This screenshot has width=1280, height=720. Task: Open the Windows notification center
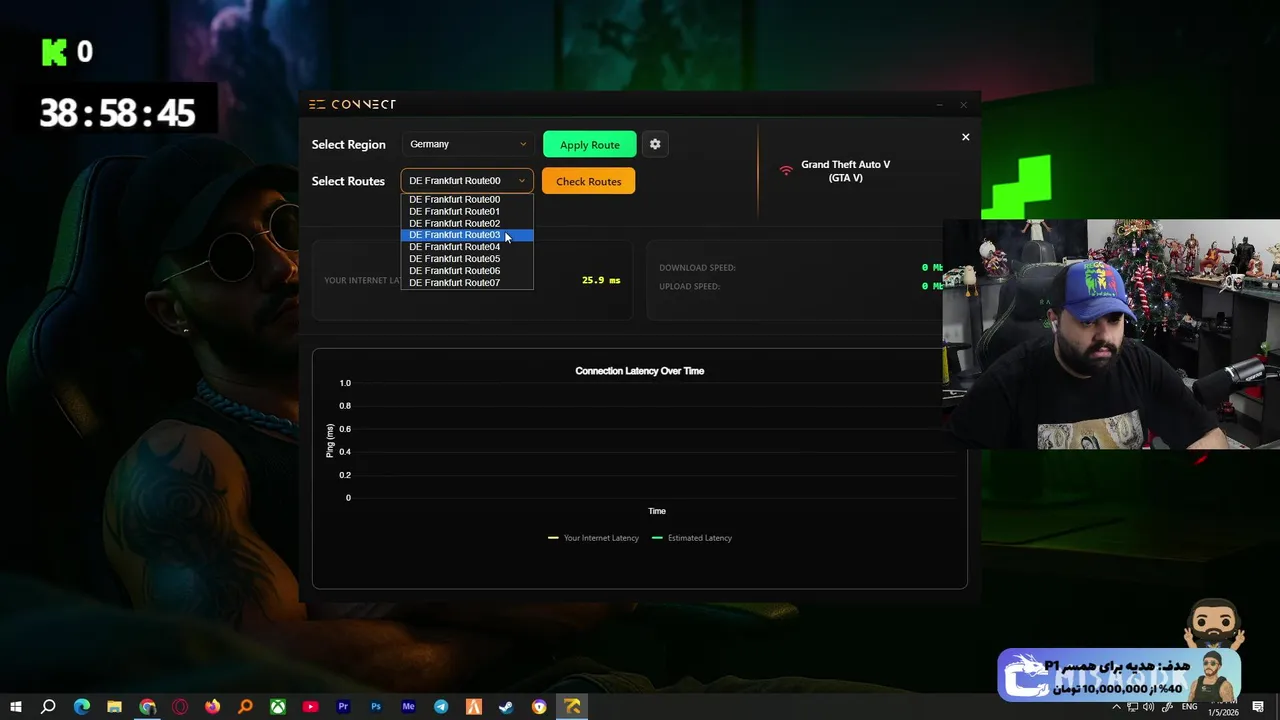(1258, 707)
